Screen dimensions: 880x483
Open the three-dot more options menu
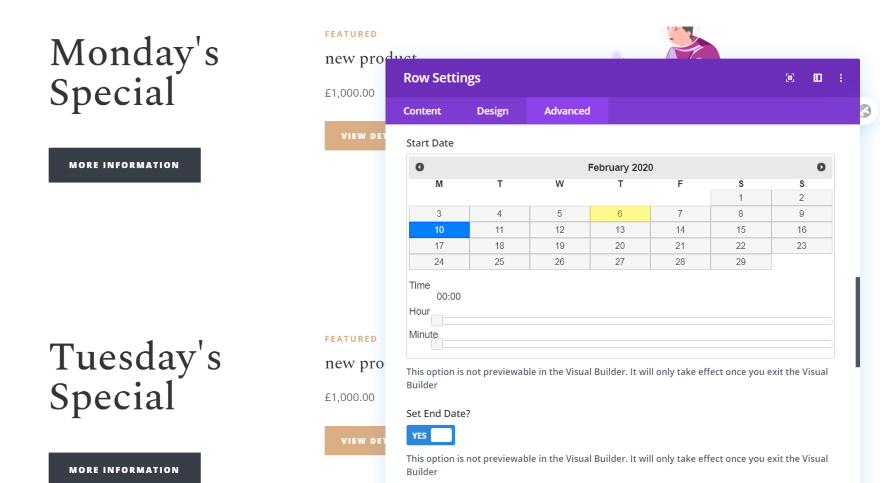(841, 78)
